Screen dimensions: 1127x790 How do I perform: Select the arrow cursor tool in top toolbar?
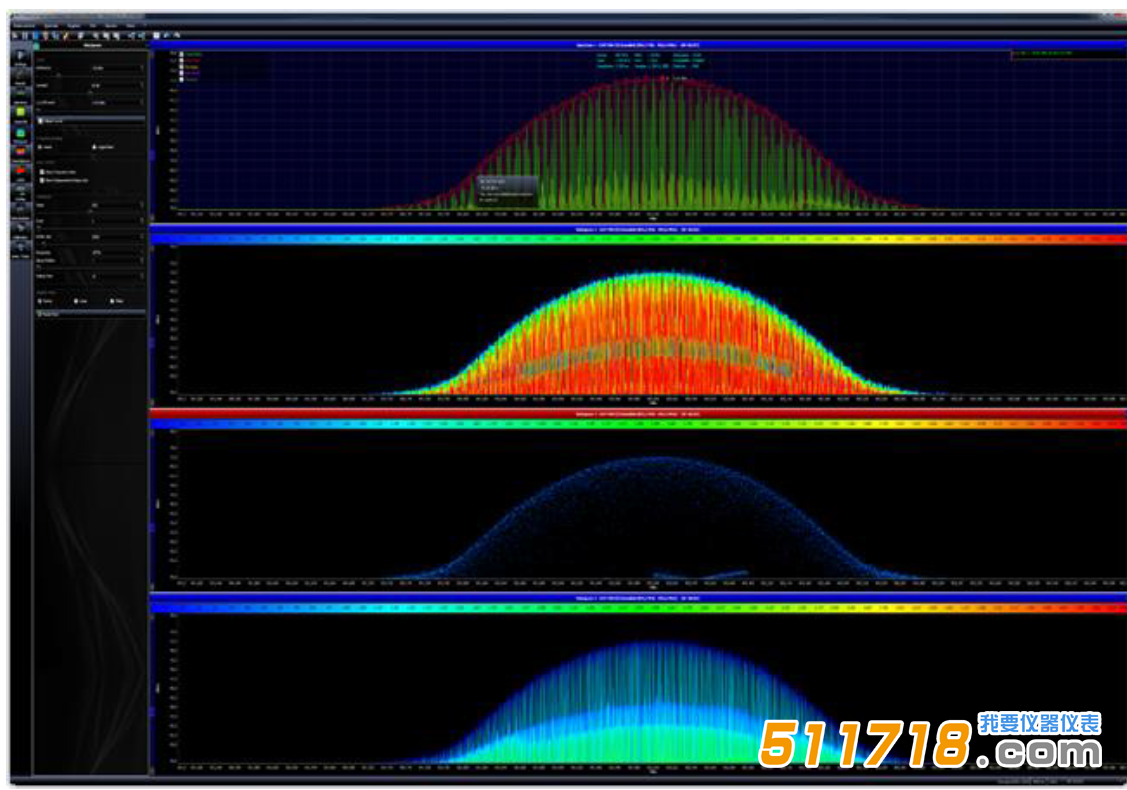tap(16, 35)
